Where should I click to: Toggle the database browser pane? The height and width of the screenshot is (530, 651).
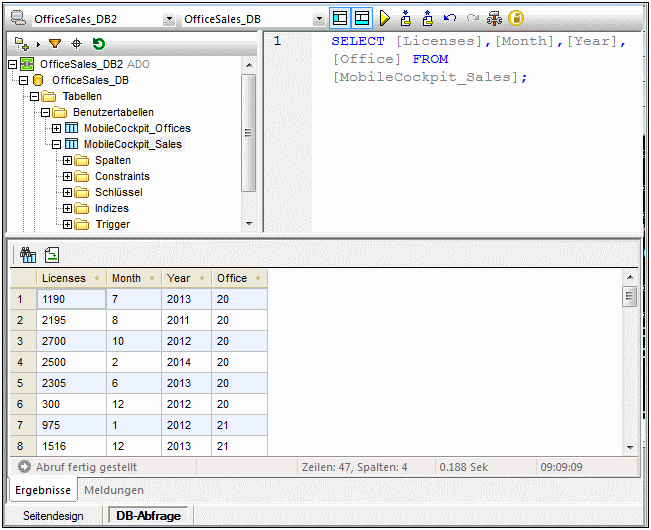[340, 18]
